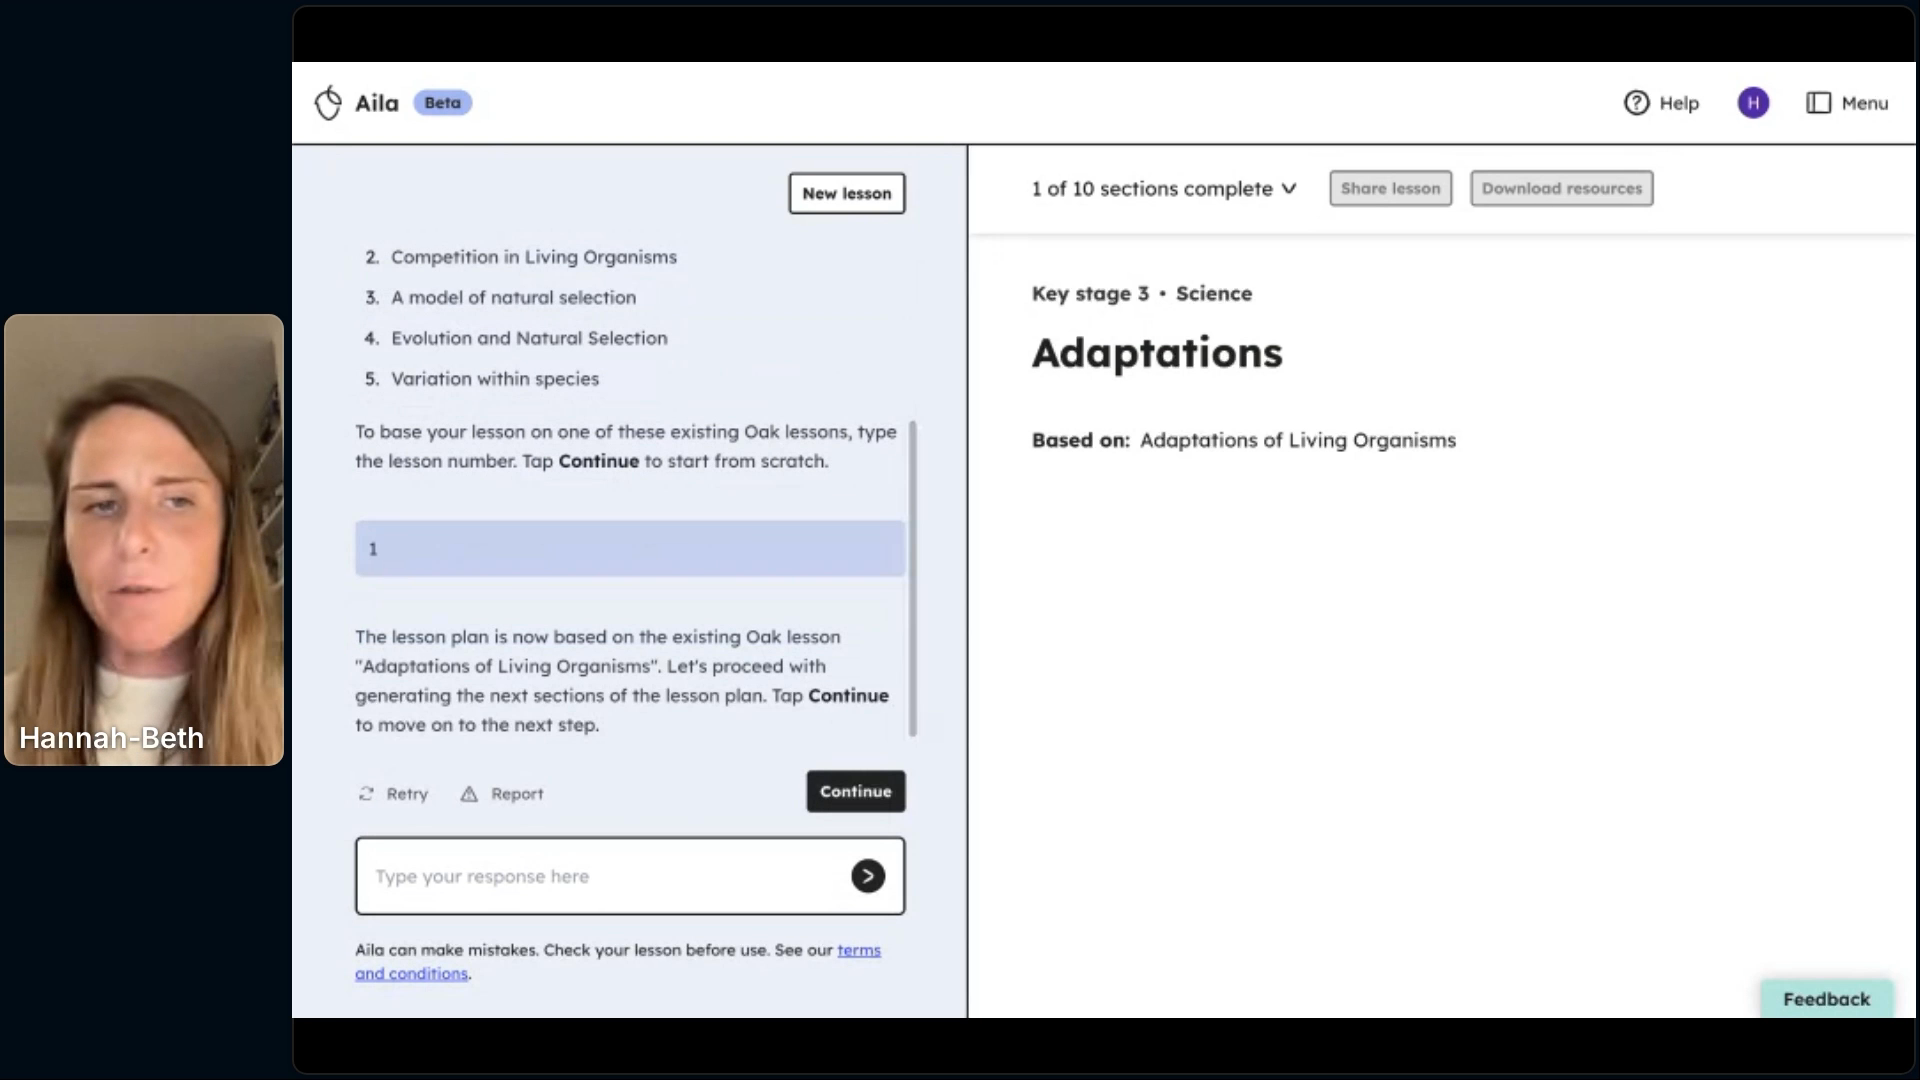Screen dimensions: 1920x1080
Task: Start a New lesson
Action: [x=846, y=193]
